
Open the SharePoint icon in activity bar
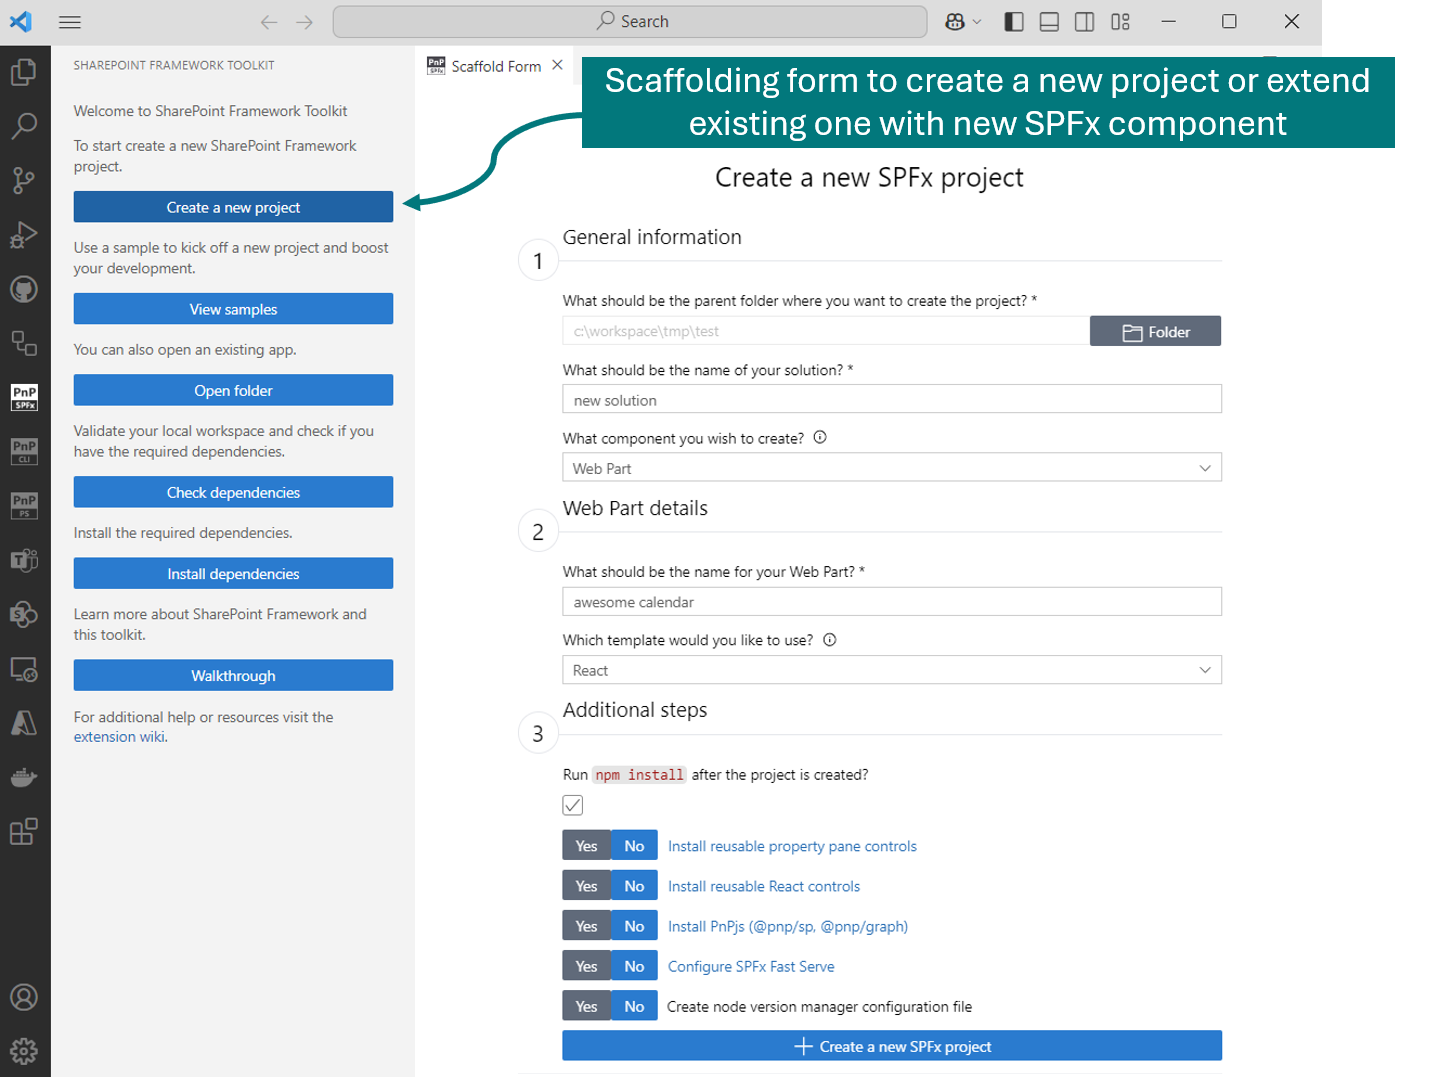coord(24,614)
